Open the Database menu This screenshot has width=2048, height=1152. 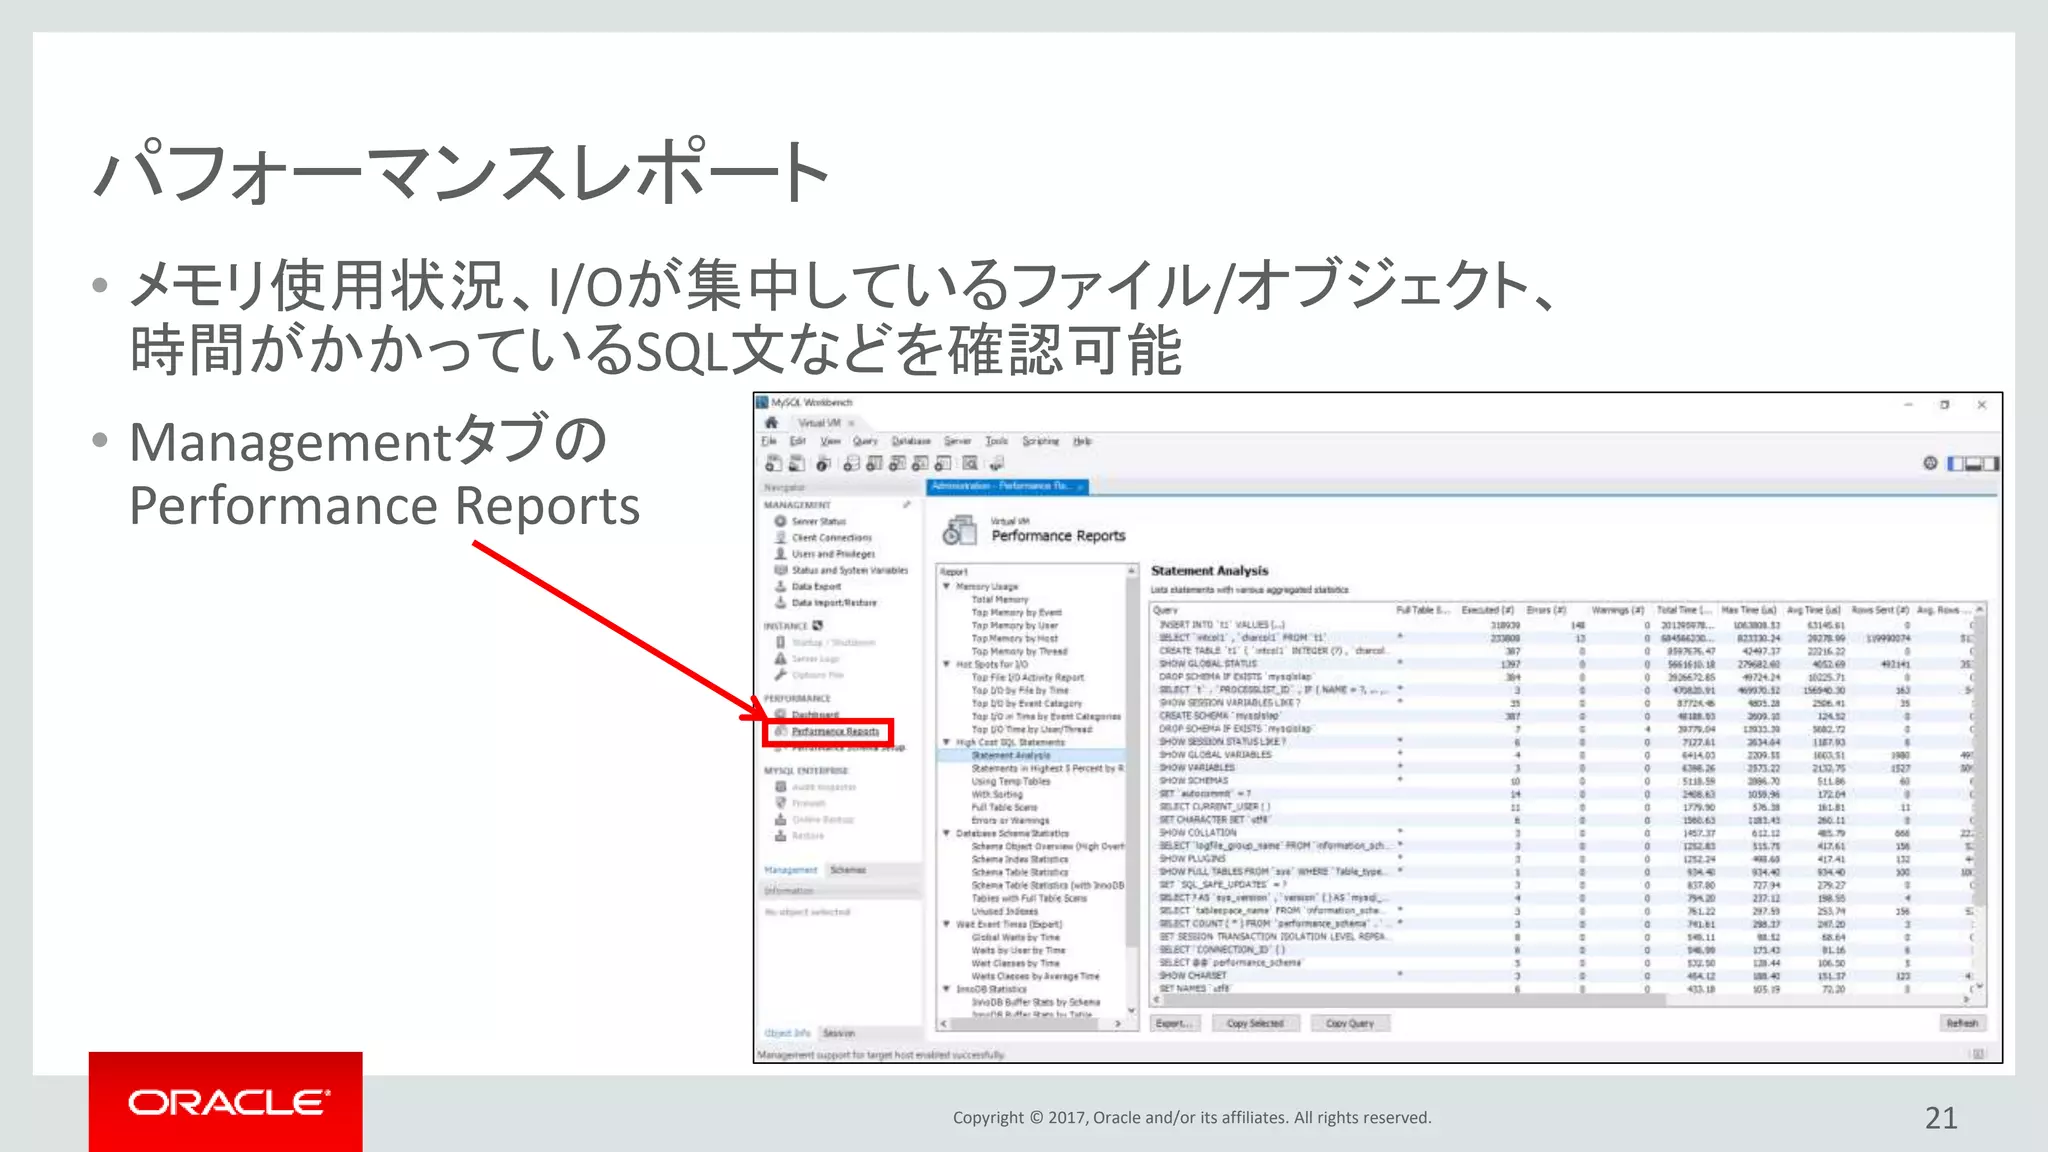pos(910,441)
